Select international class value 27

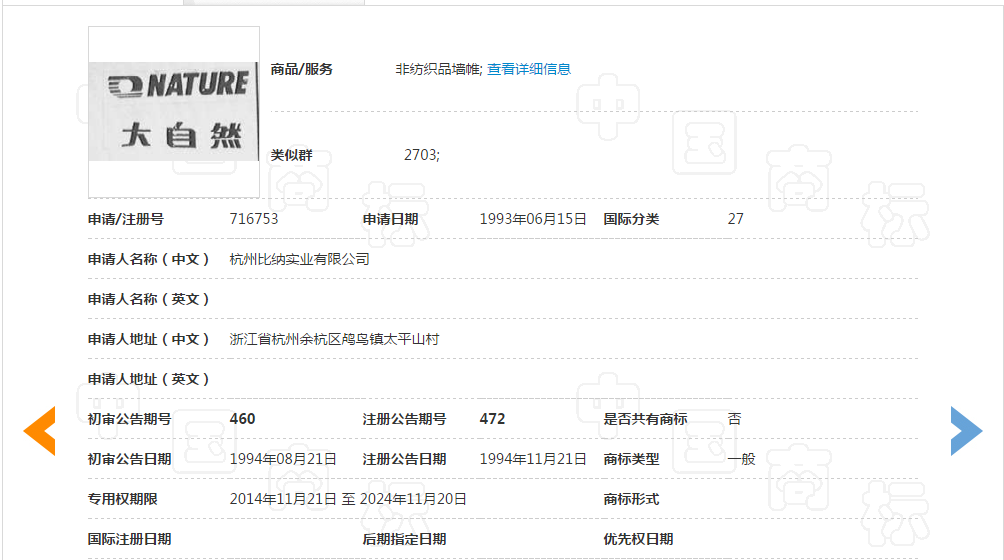click(736, 219)
